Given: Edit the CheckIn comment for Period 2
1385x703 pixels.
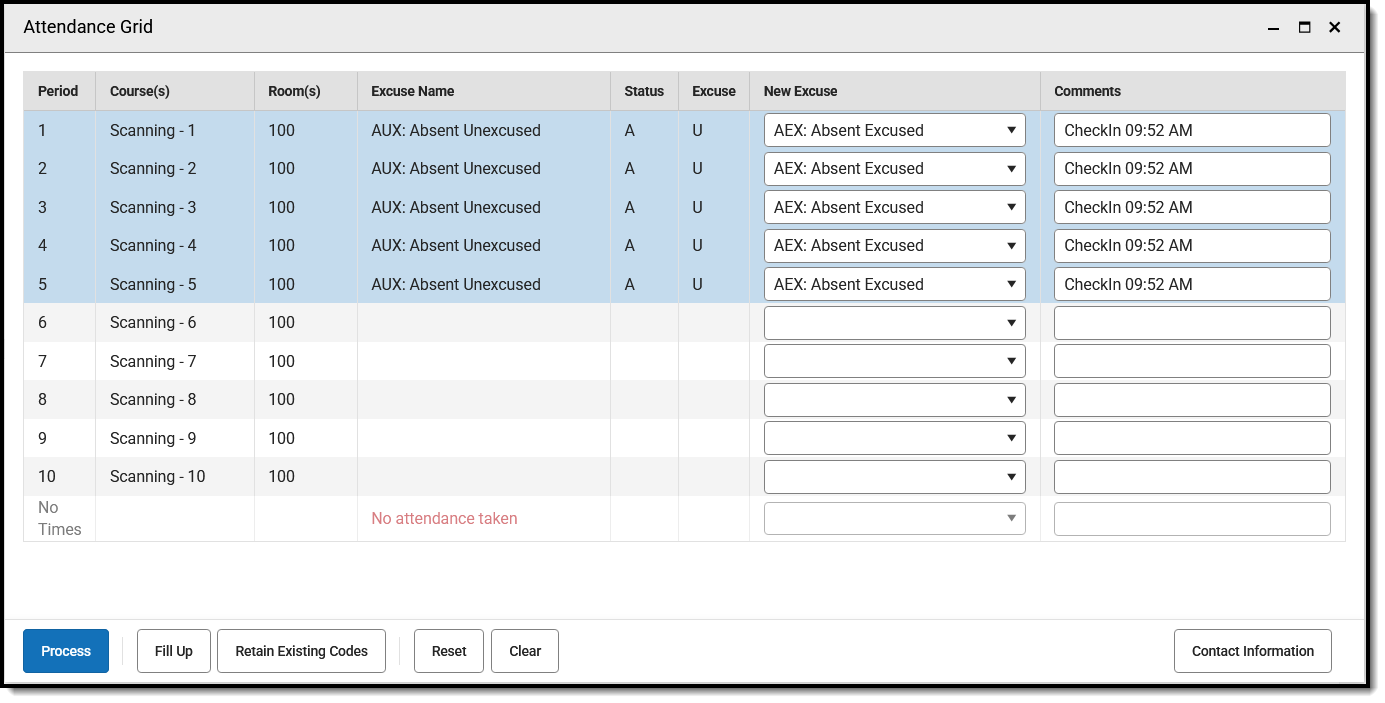Looking at the screenshot, I should pyautogui.click(x=1191, y=168).
